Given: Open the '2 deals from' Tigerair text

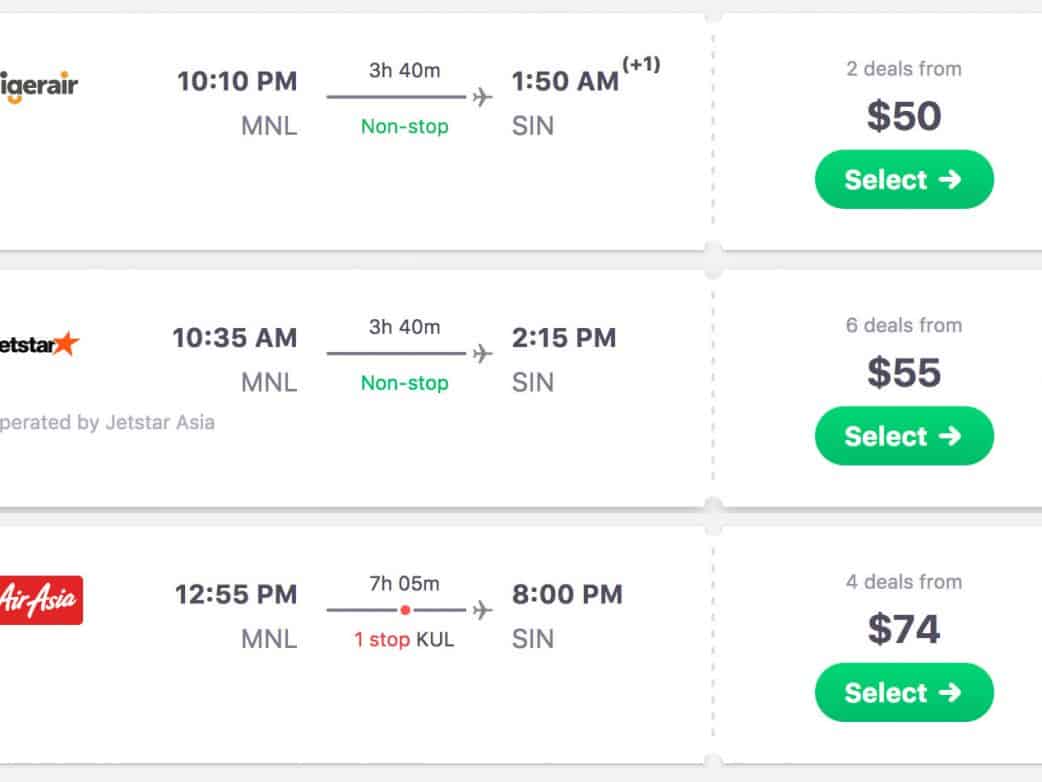Looking at the screenshot, I should [904, 69].
